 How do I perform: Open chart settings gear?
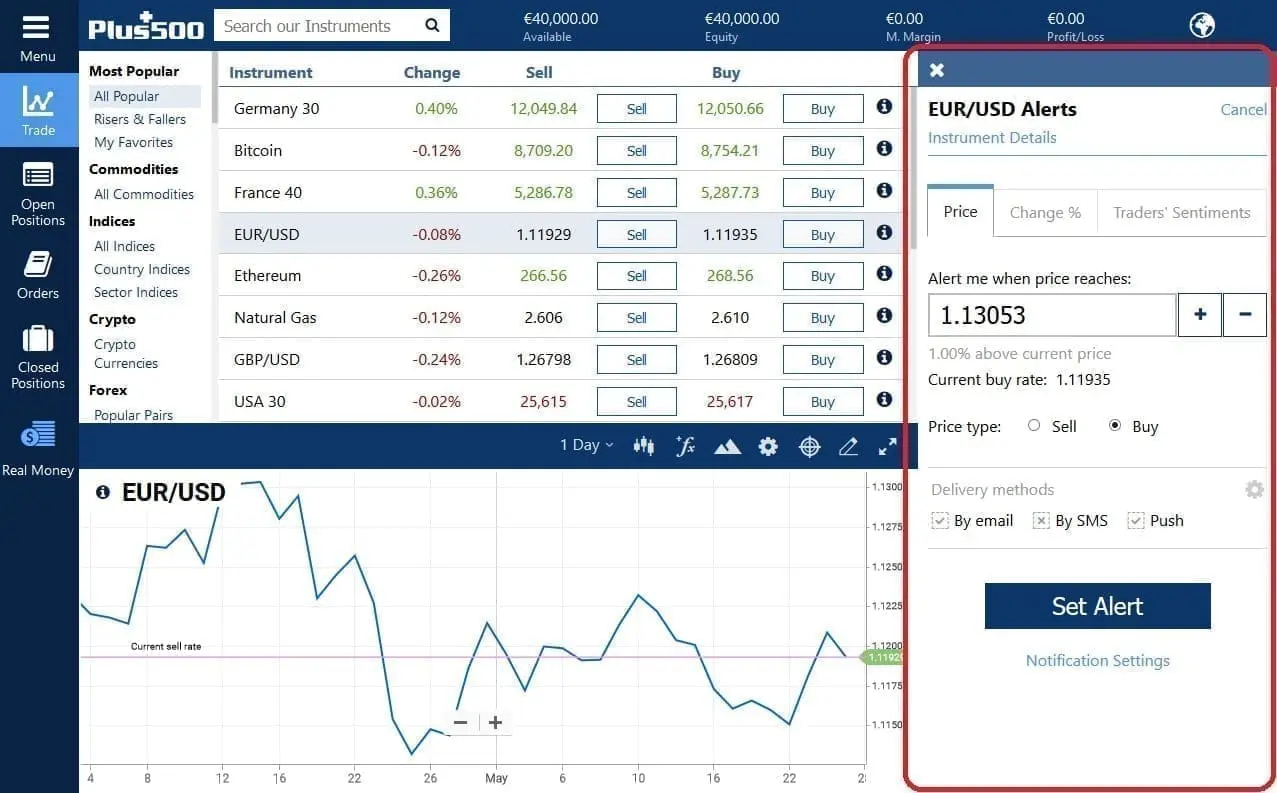(768, 447)
